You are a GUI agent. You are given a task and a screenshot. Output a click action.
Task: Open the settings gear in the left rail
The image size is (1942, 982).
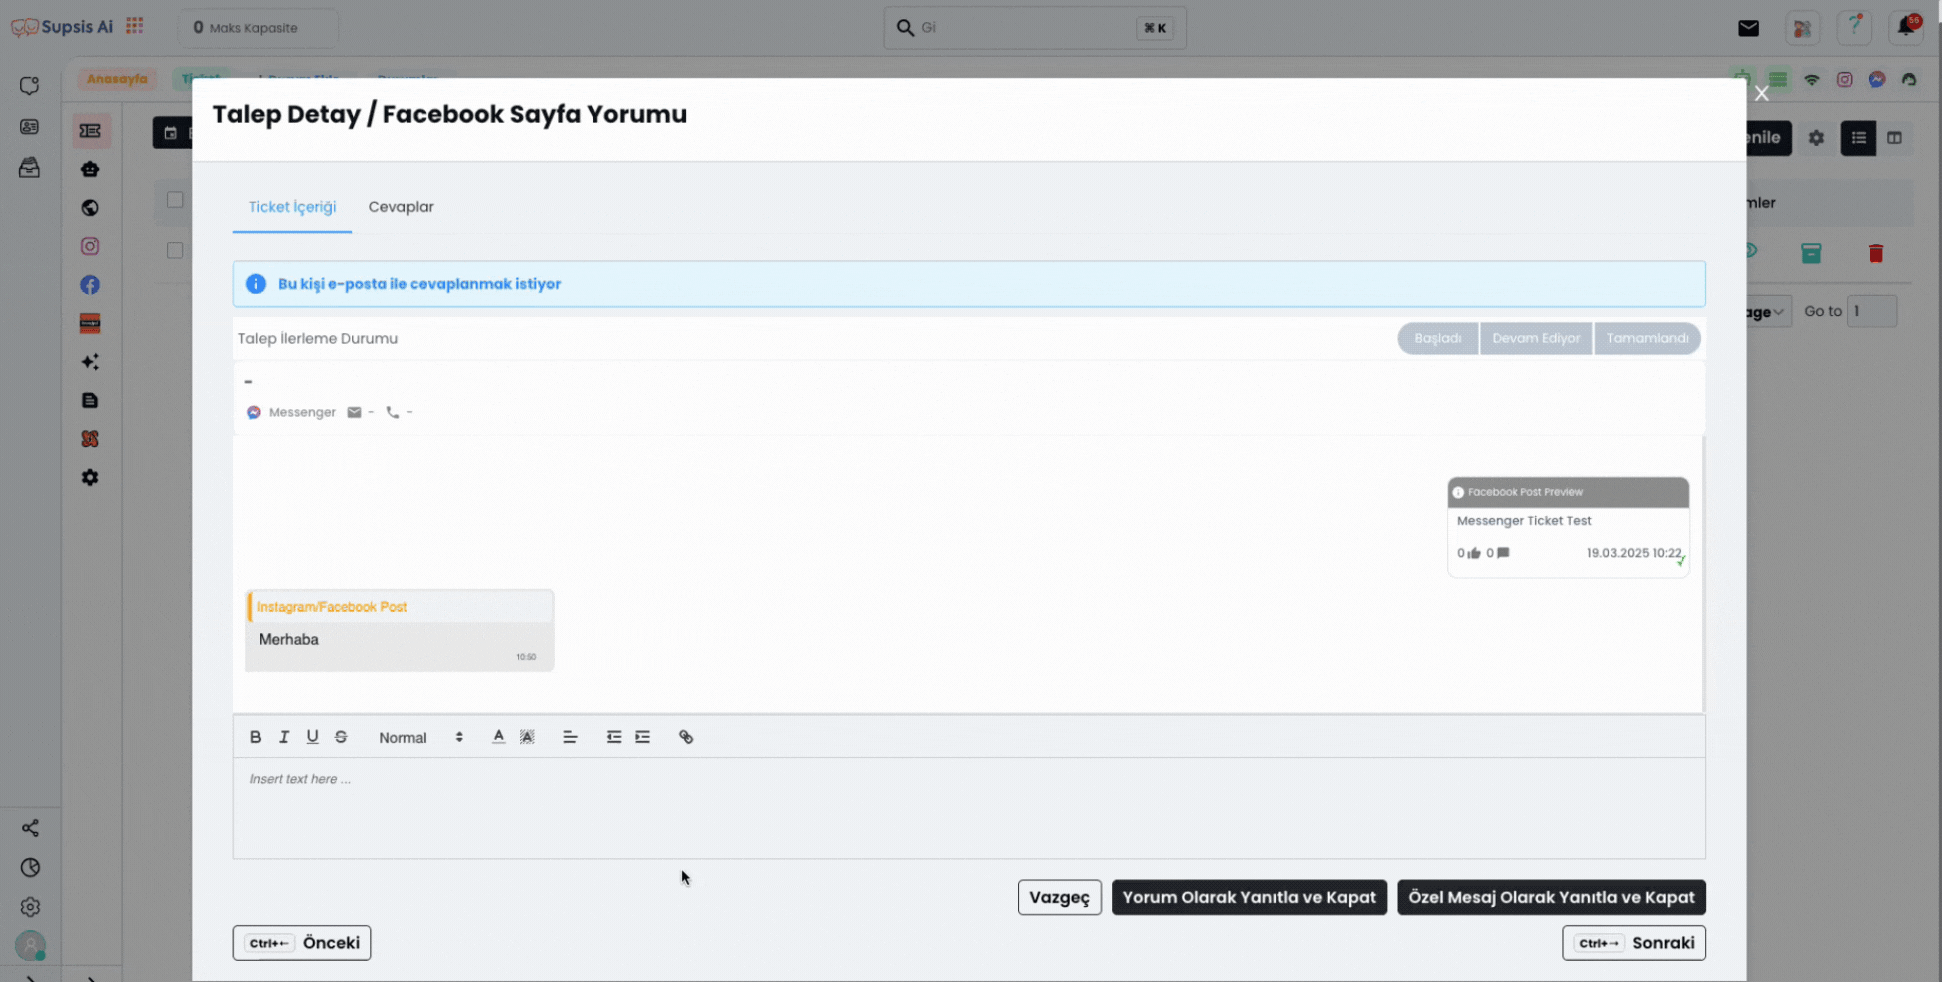(x=30, y=907)
